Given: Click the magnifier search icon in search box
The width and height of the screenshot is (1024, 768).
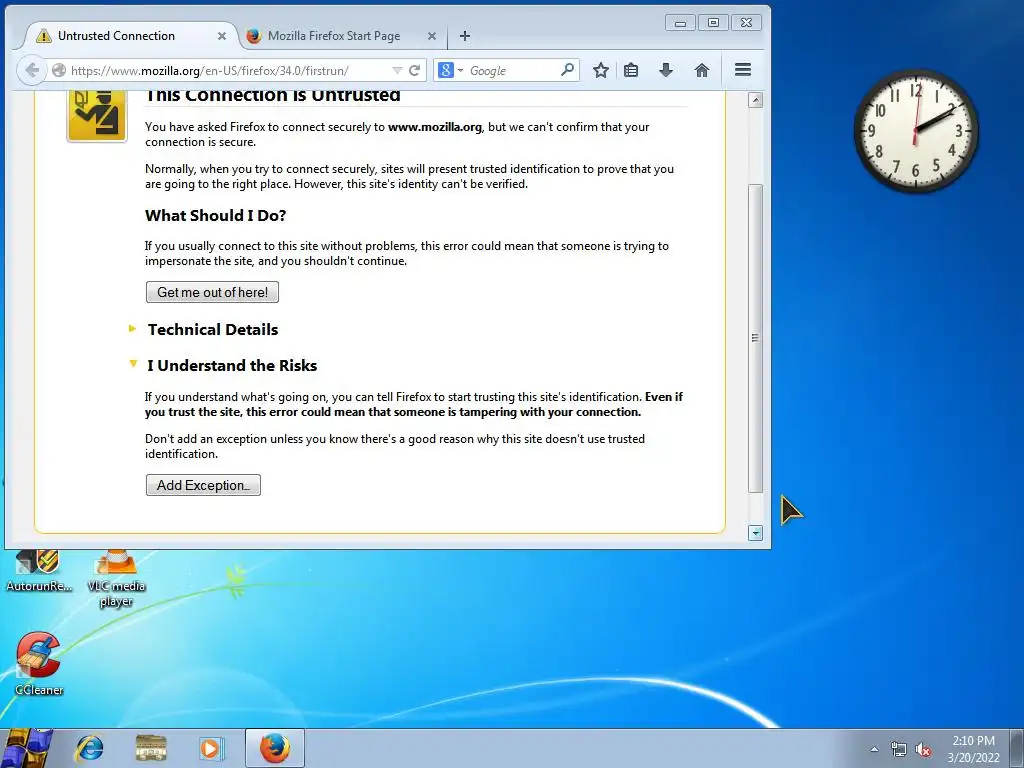Looking at the screenshot, I should click(x=568, y=69).
